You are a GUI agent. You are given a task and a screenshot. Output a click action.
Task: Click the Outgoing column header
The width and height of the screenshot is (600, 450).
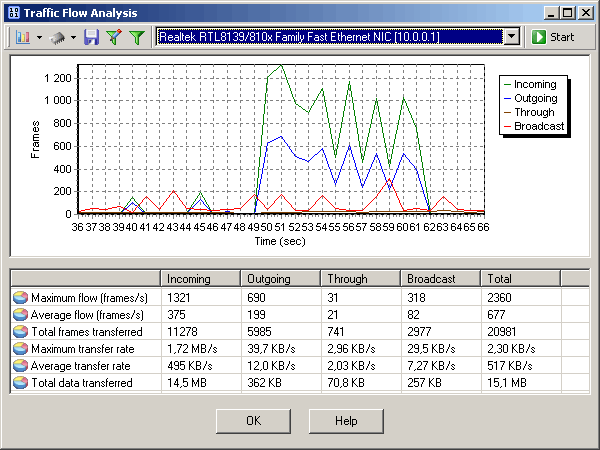point(280,279)
